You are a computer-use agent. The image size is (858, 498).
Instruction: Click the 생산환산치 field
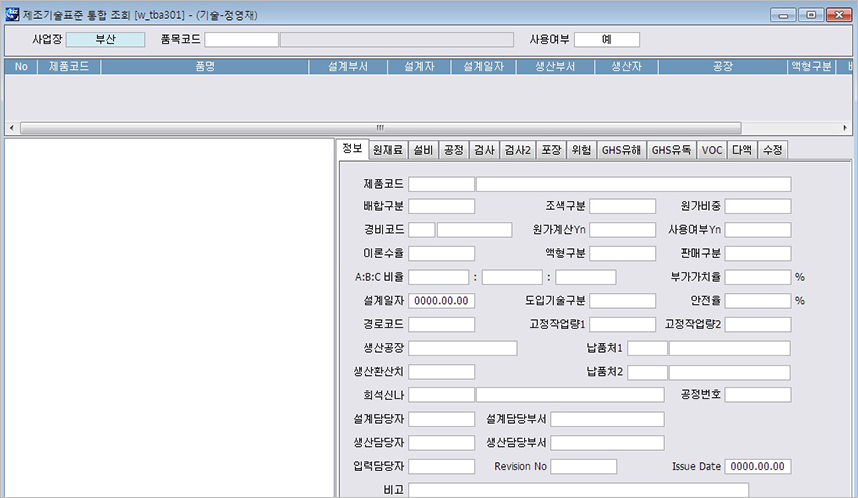(442, 372)
